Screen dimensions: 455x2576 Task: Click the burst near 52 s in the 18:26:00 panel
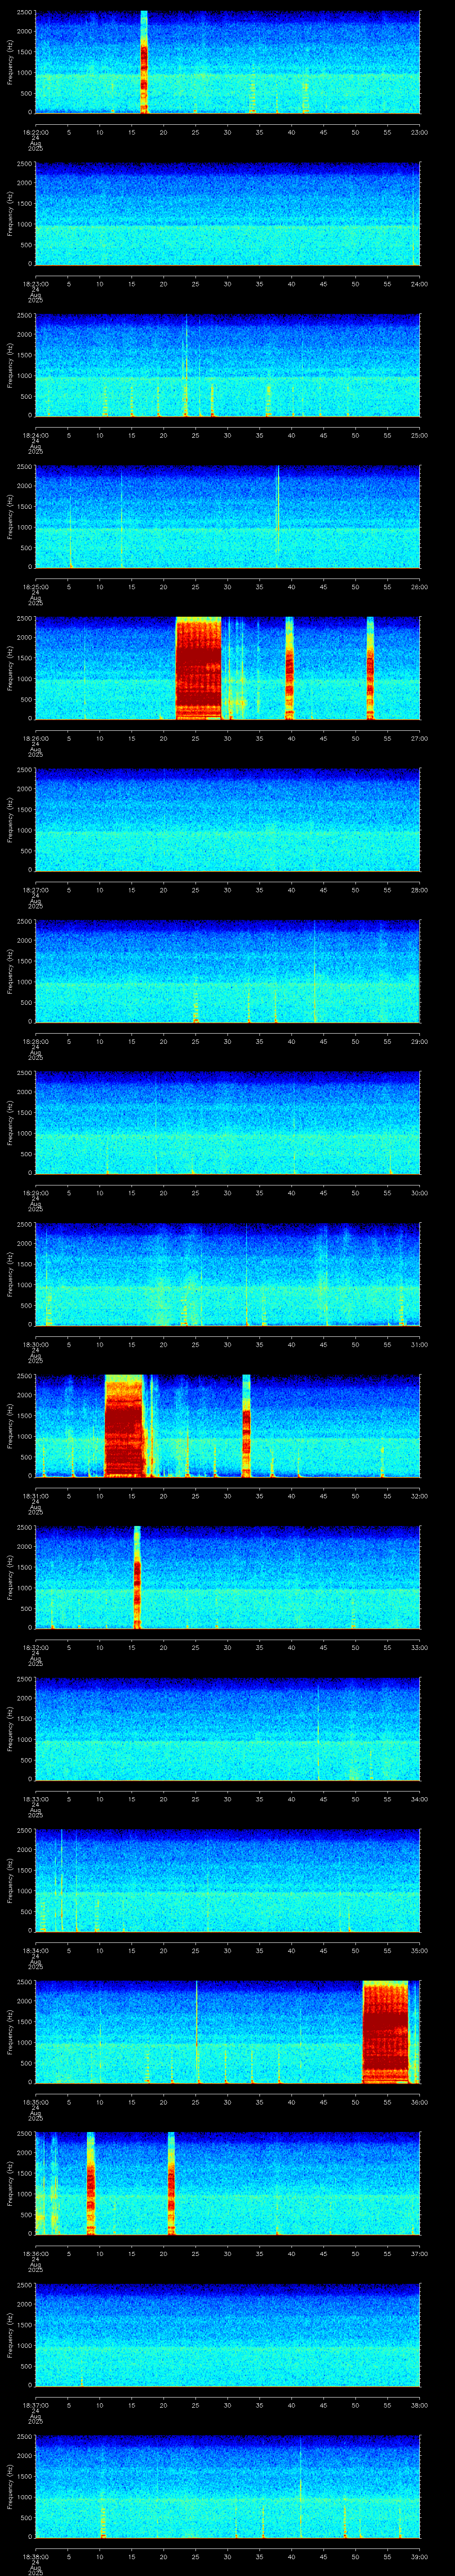[x=370, y=668]
